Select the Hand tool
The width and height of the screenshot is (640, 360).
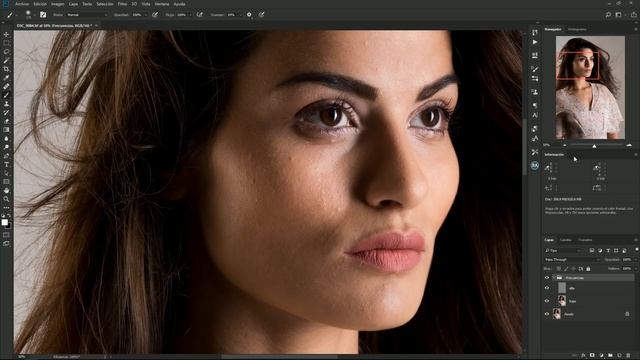click(x=6, y=191)
